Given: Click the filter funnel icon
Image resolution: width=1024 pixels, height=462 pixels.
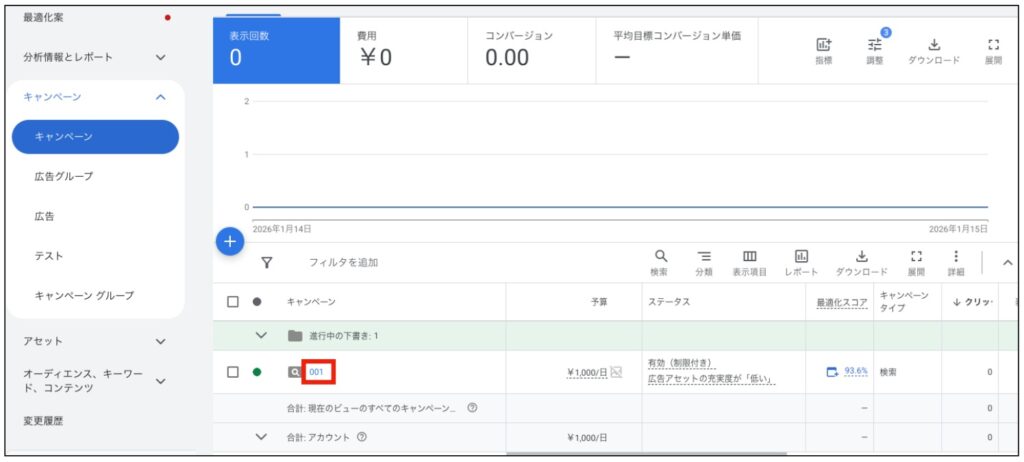Looking at the screenshot, I should point(267,263).
